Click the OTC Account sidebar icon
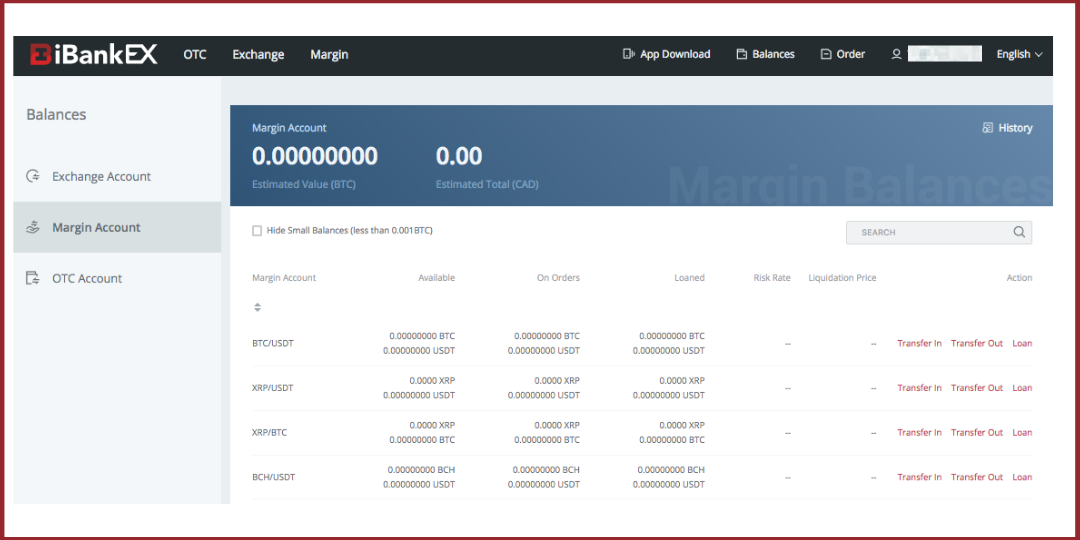 coord(32,278)
